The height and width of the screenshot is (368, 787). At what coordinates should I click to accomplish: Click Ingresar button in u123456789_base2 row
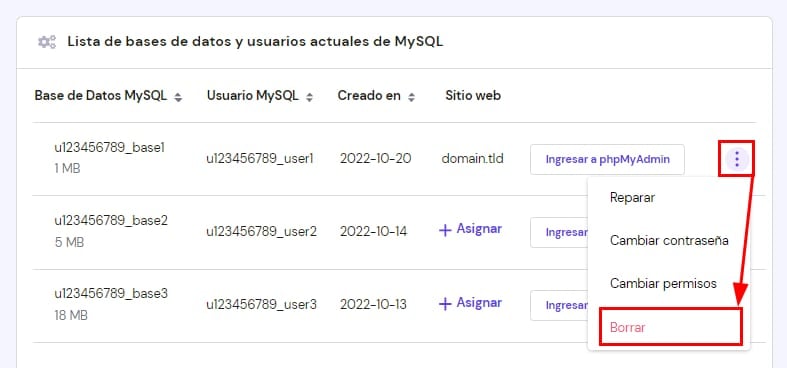click(x=560, y=232)
